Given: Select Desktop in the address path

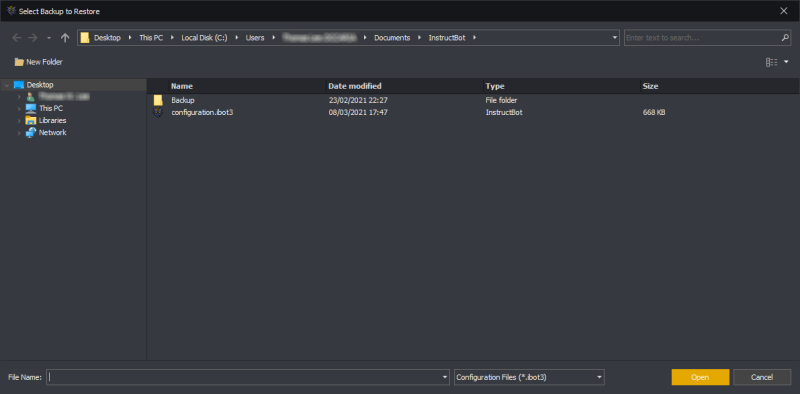Looking at the screenshot, I should tap(107, 38).
